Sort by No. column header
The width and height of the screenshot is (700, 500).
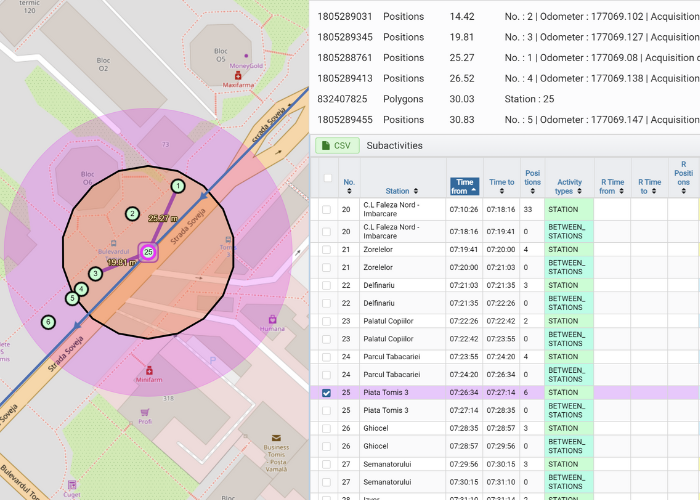pyautogui.click(x=348, y=182)
